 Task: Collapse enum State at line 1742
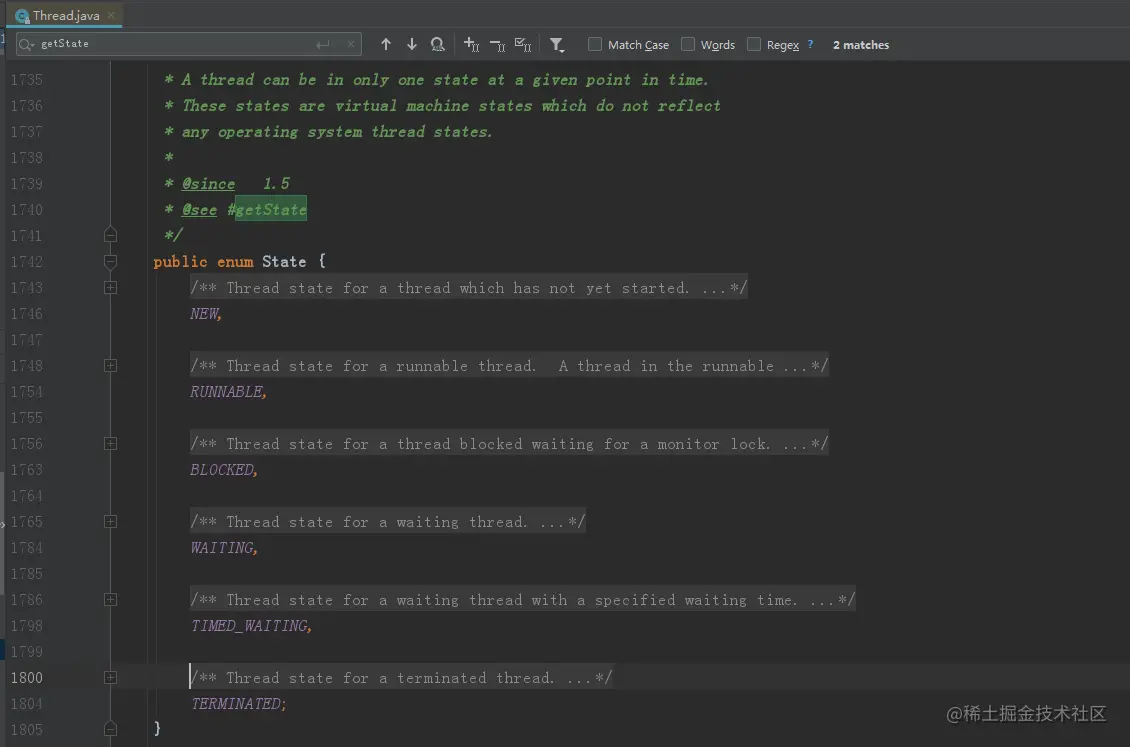pyautogui.click(x=110, y=261)
